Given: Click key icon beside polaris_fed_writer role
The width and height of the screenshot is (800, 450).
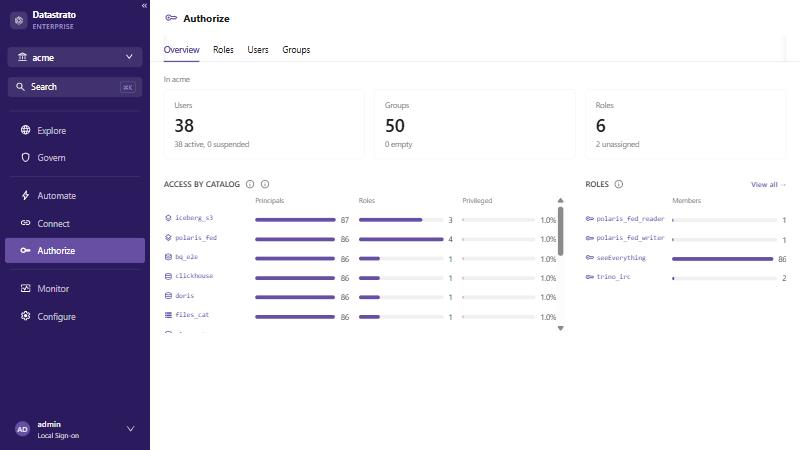Looking at the screenshot, I should (590, 238).
